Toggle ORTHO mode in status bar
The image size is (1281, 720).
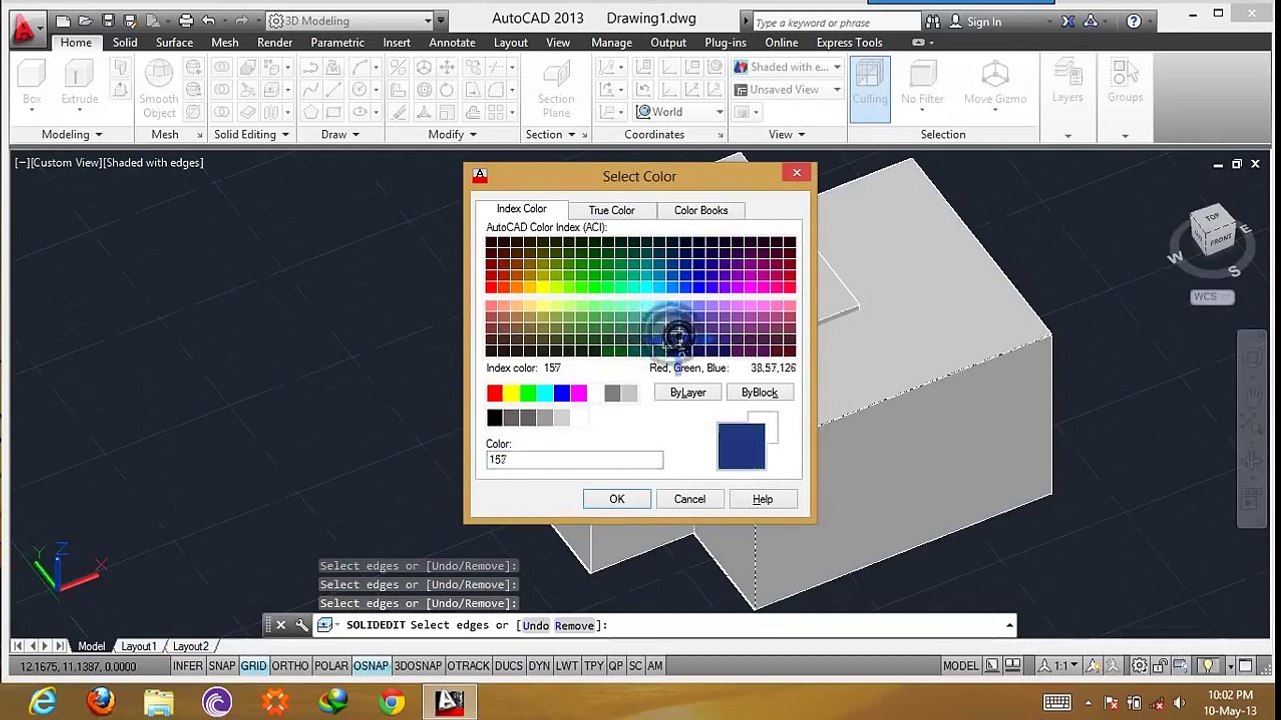click(290, 666)
